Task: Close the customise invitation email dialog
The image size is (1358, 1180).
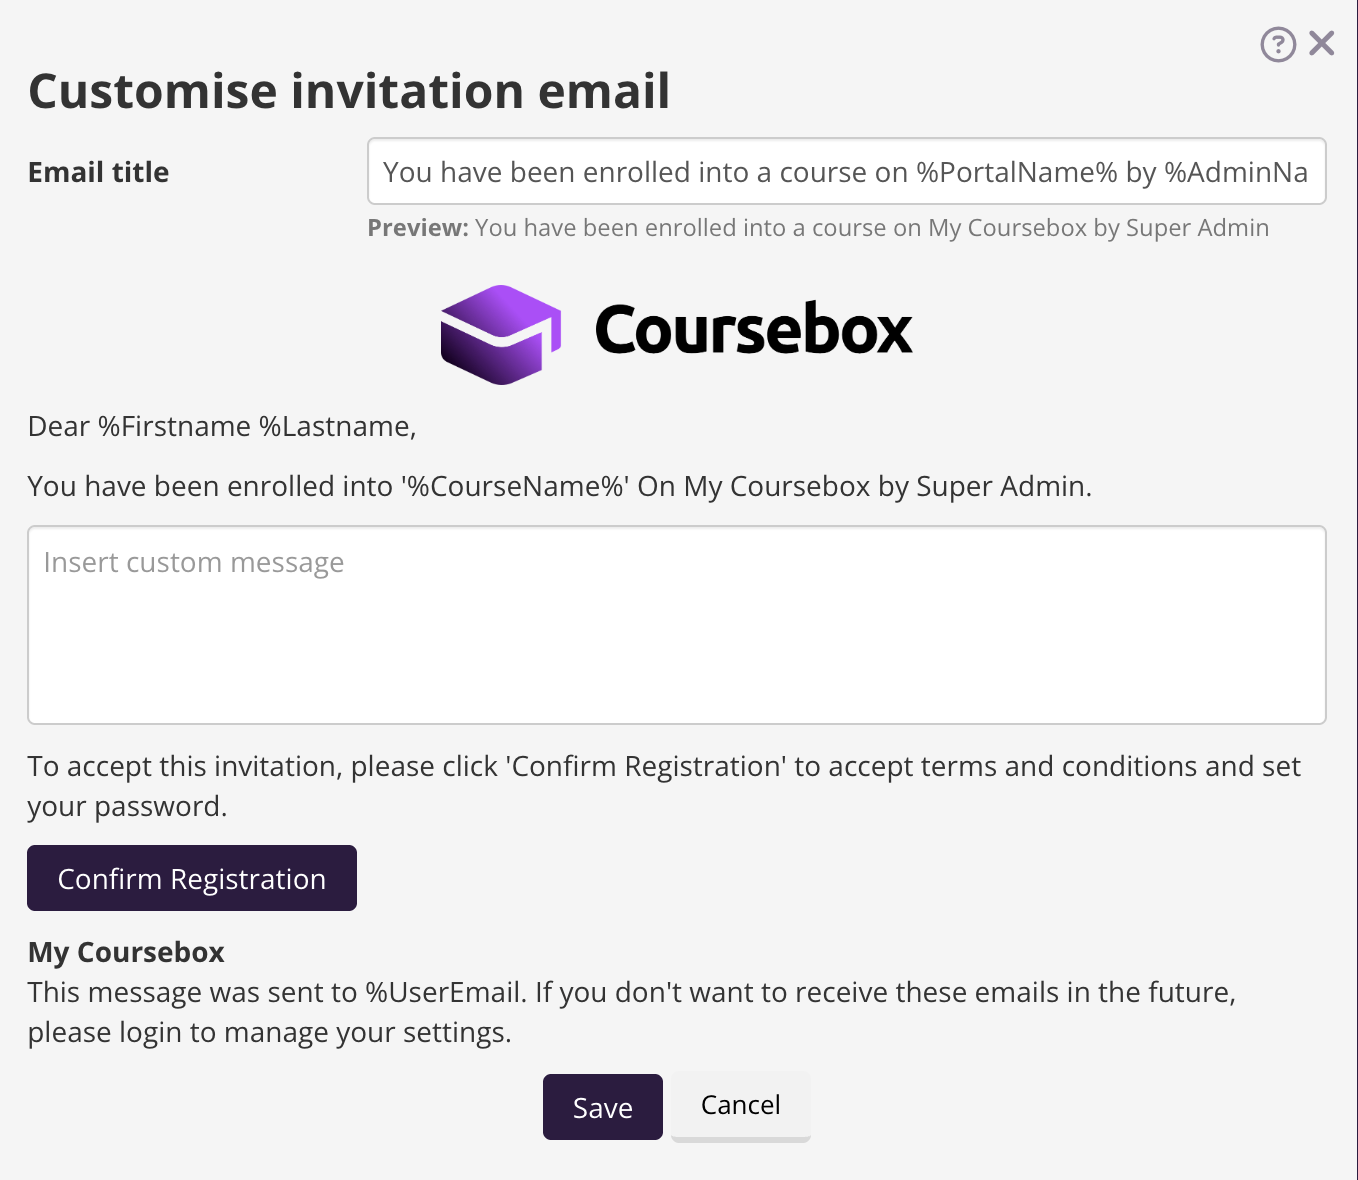Action: click(1321, 43)
